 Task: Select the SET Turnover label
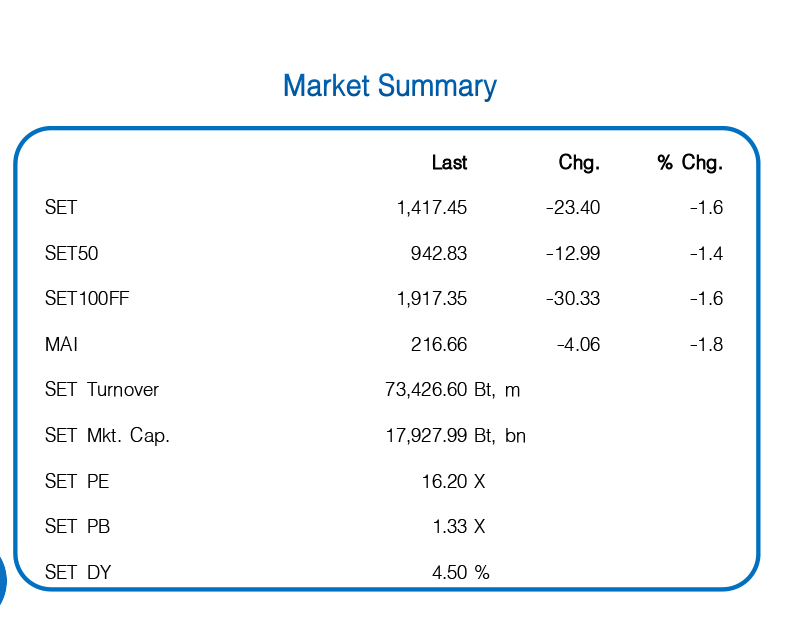pos(102,390)
